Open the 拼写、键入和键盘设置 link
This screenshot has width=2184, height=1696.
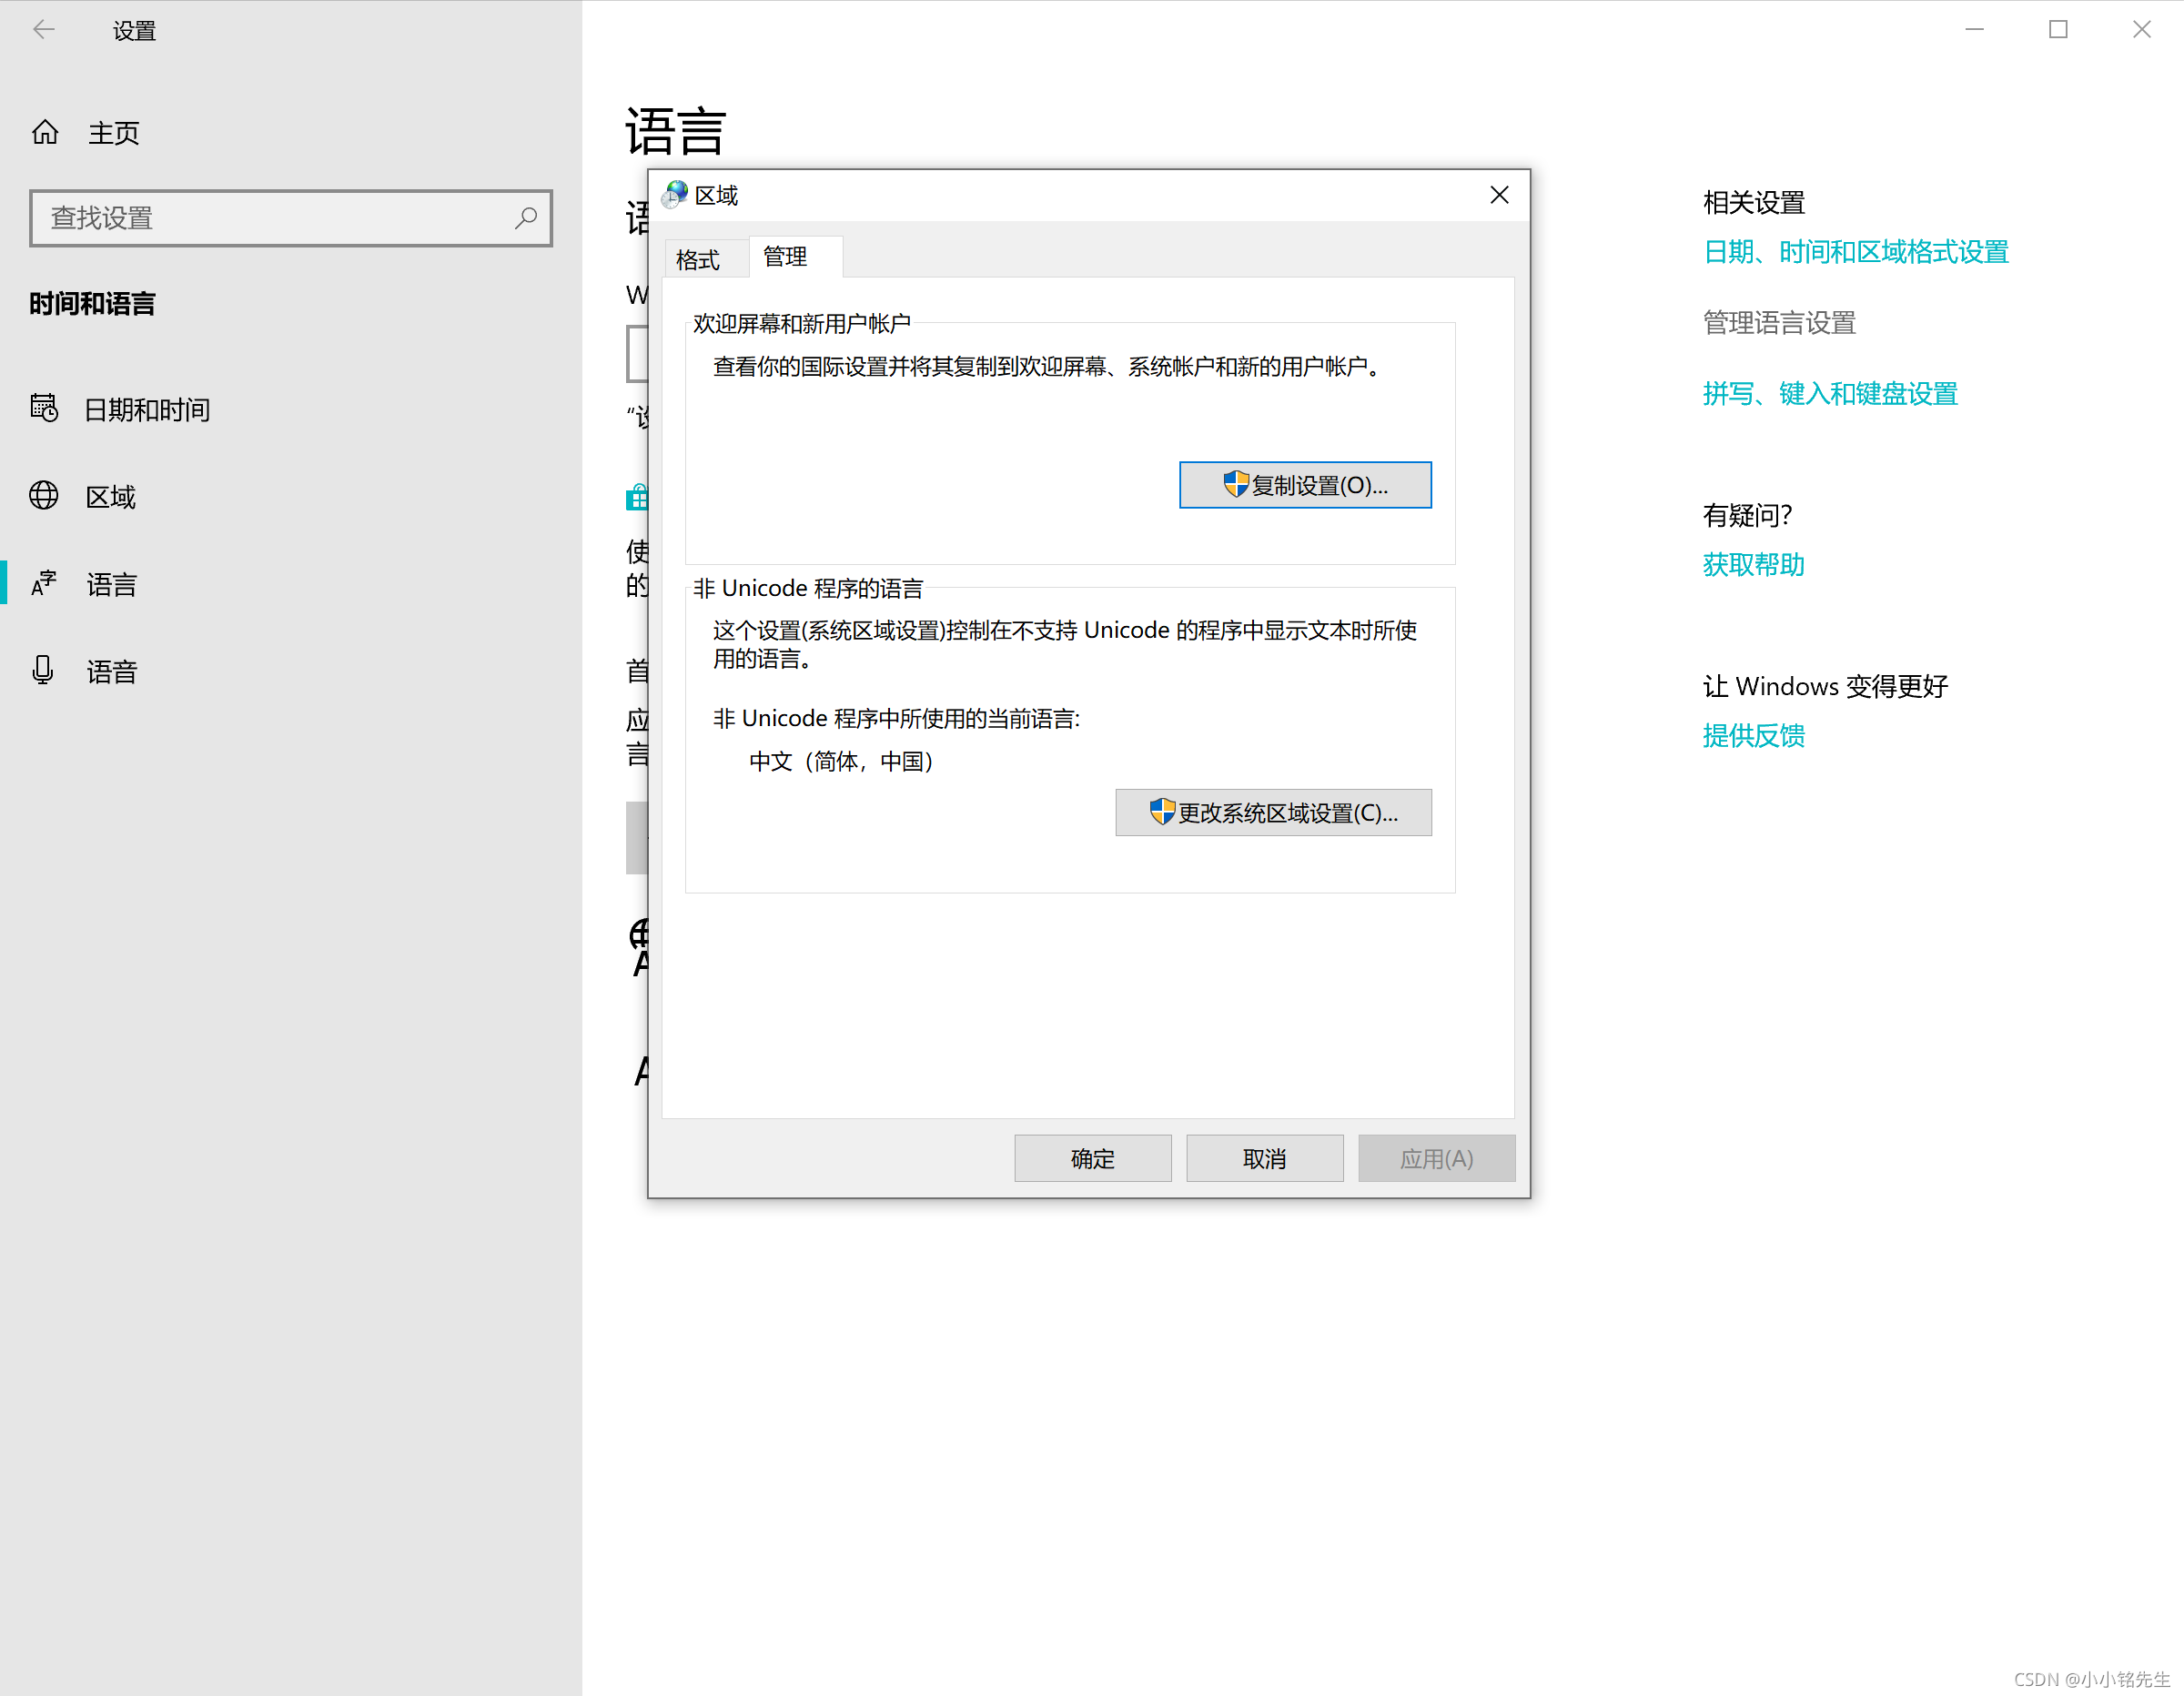1829,394
